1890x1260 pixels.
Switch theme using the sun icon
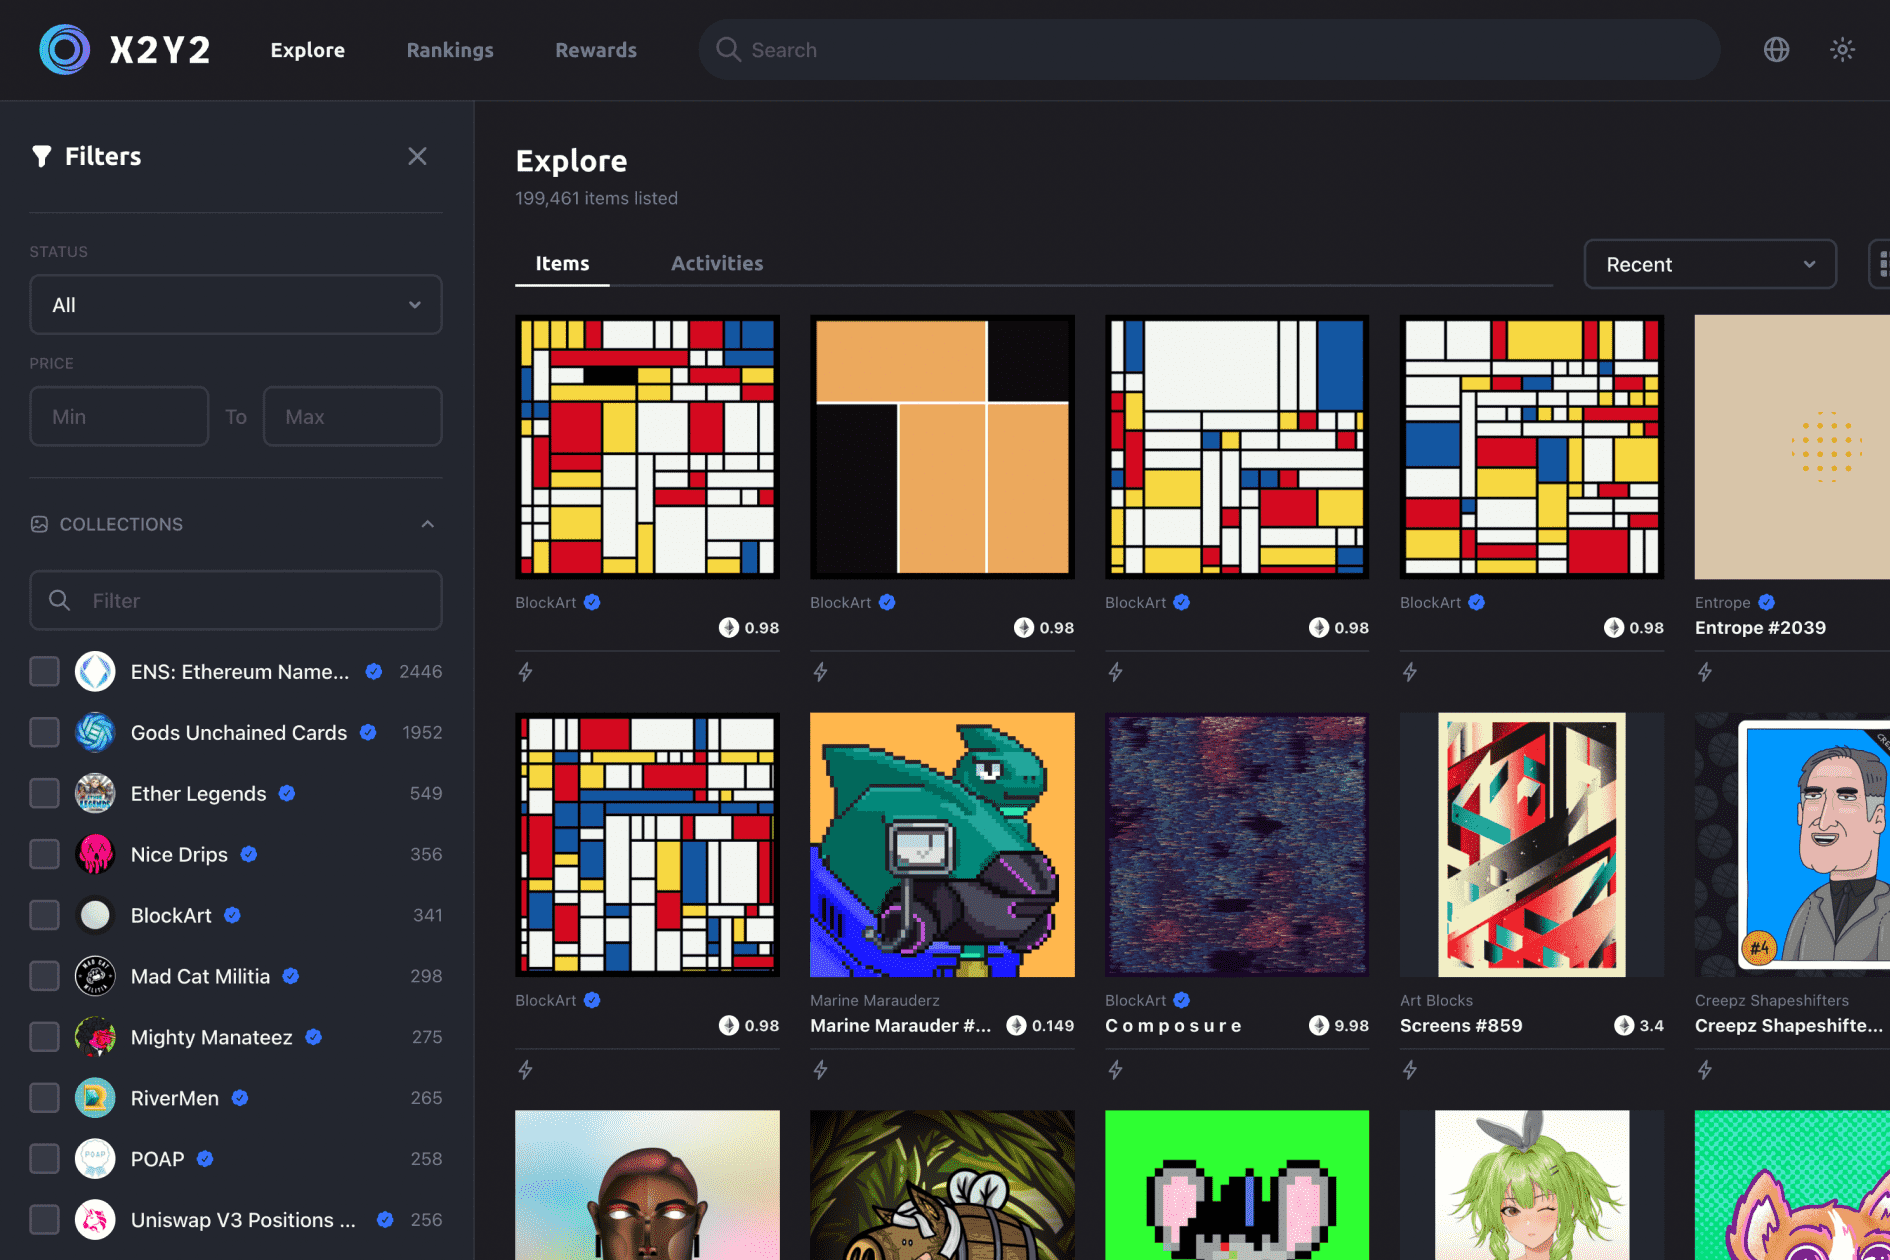(x=1841, y=49)
